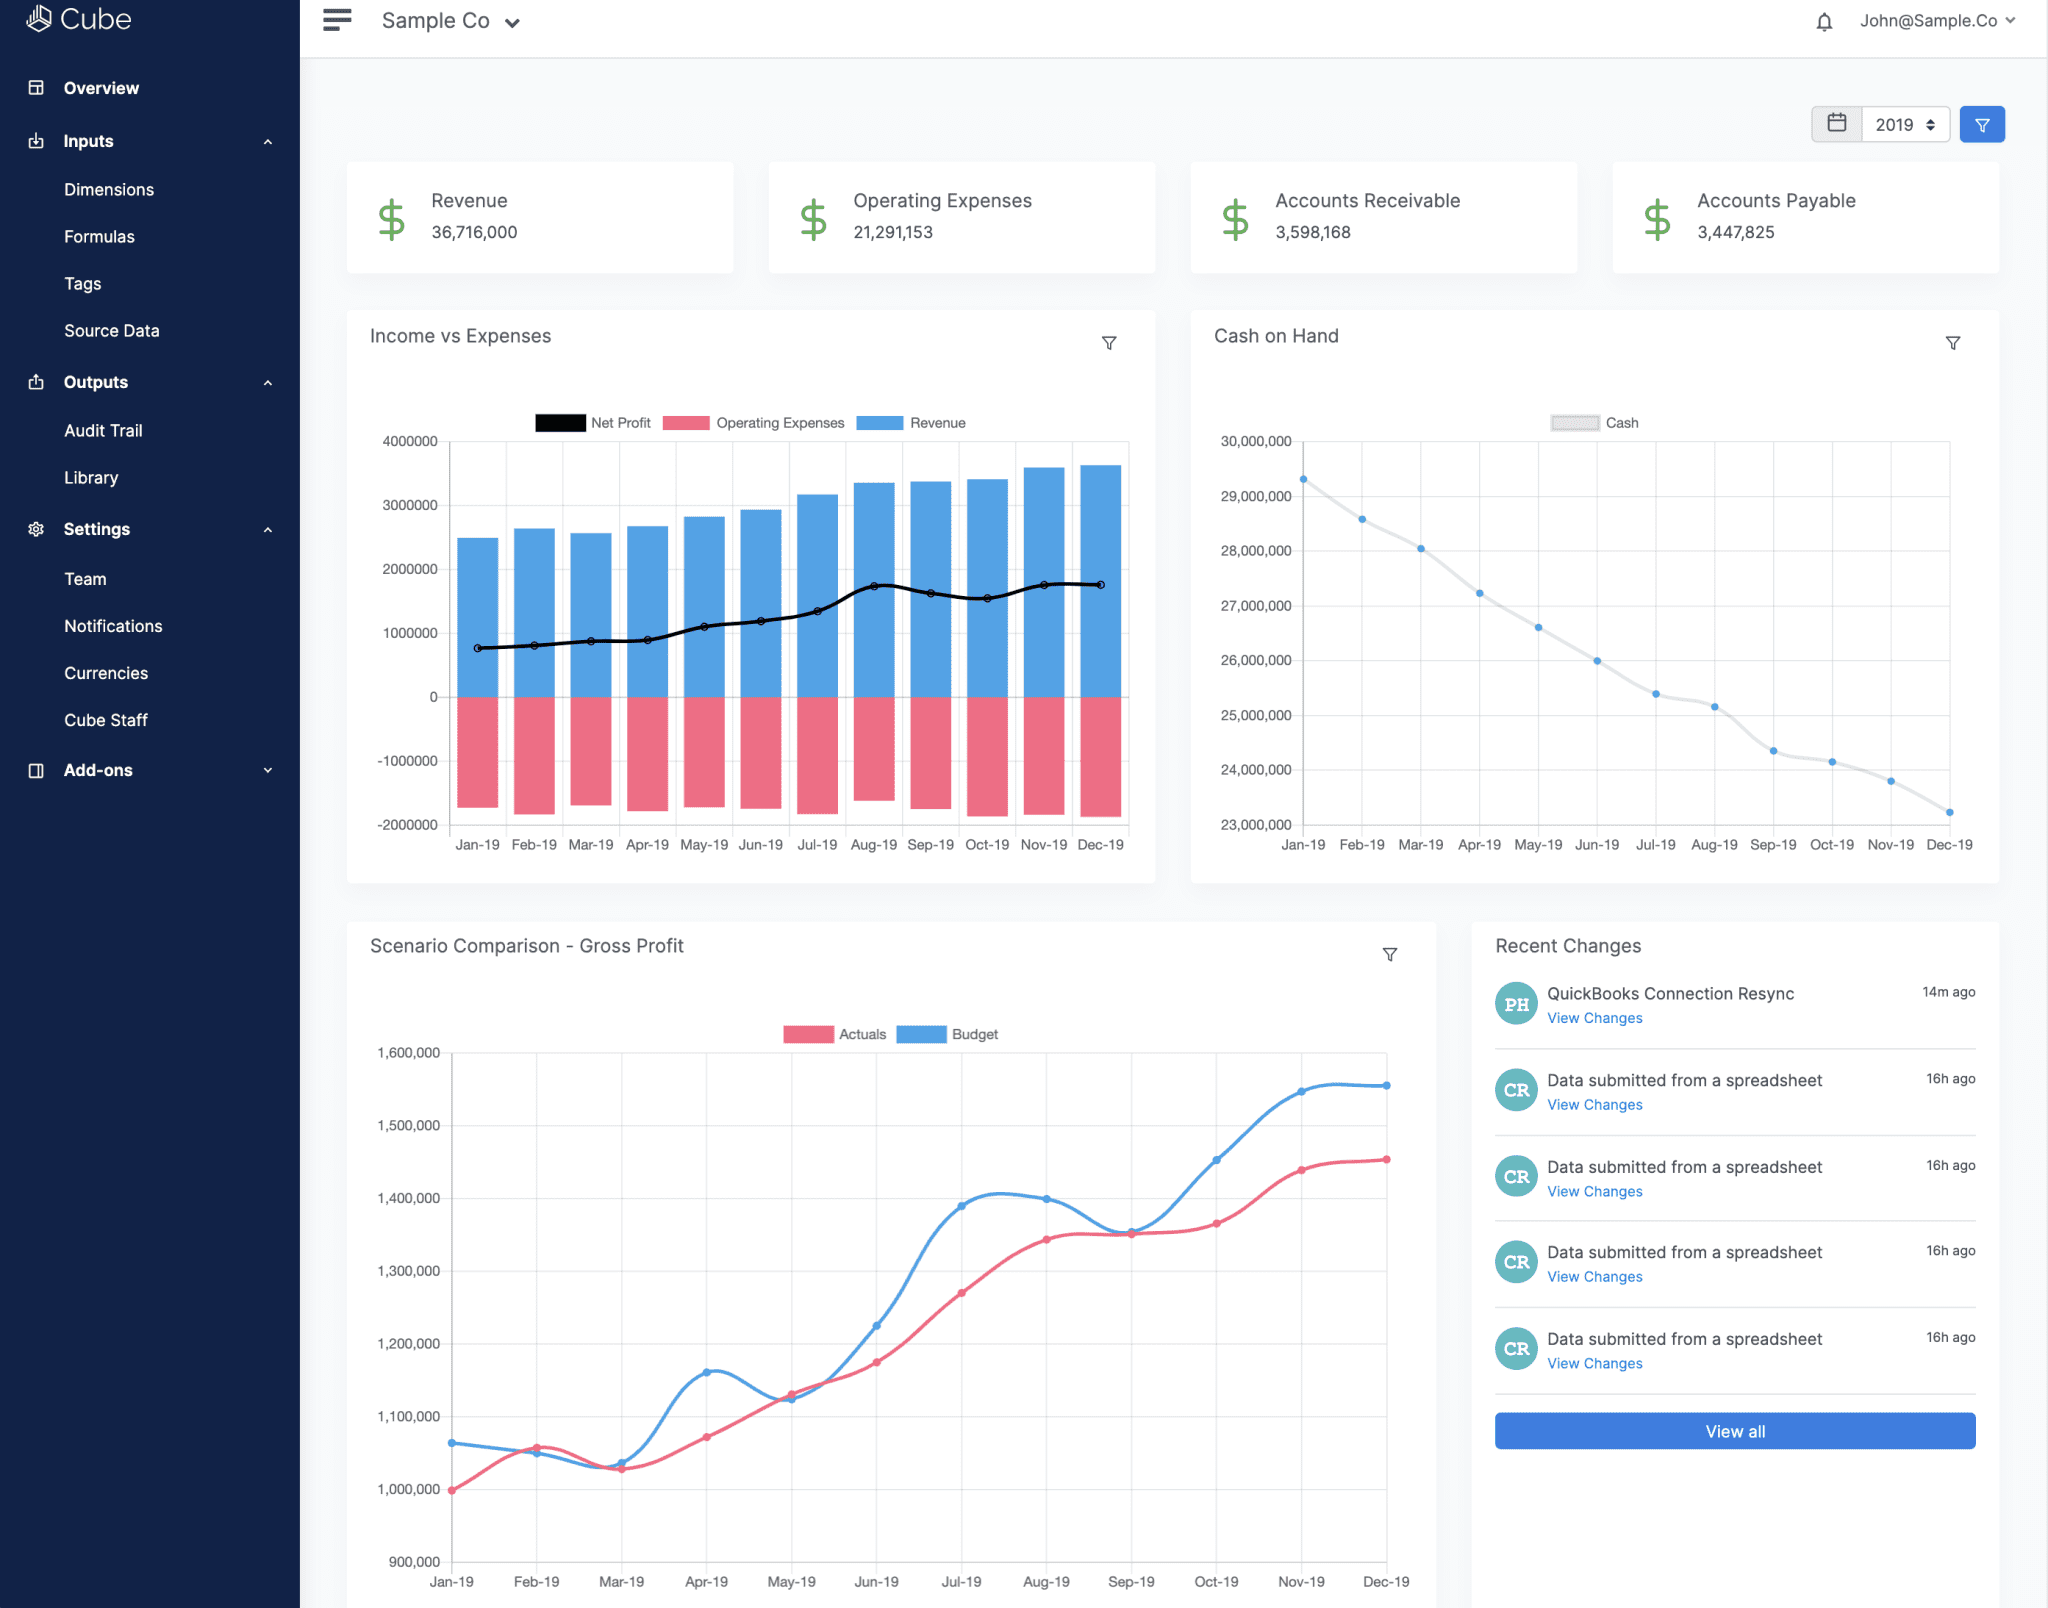Open the notifications bell icon
The image size is (2048, 1608).
pos(1826,20)
